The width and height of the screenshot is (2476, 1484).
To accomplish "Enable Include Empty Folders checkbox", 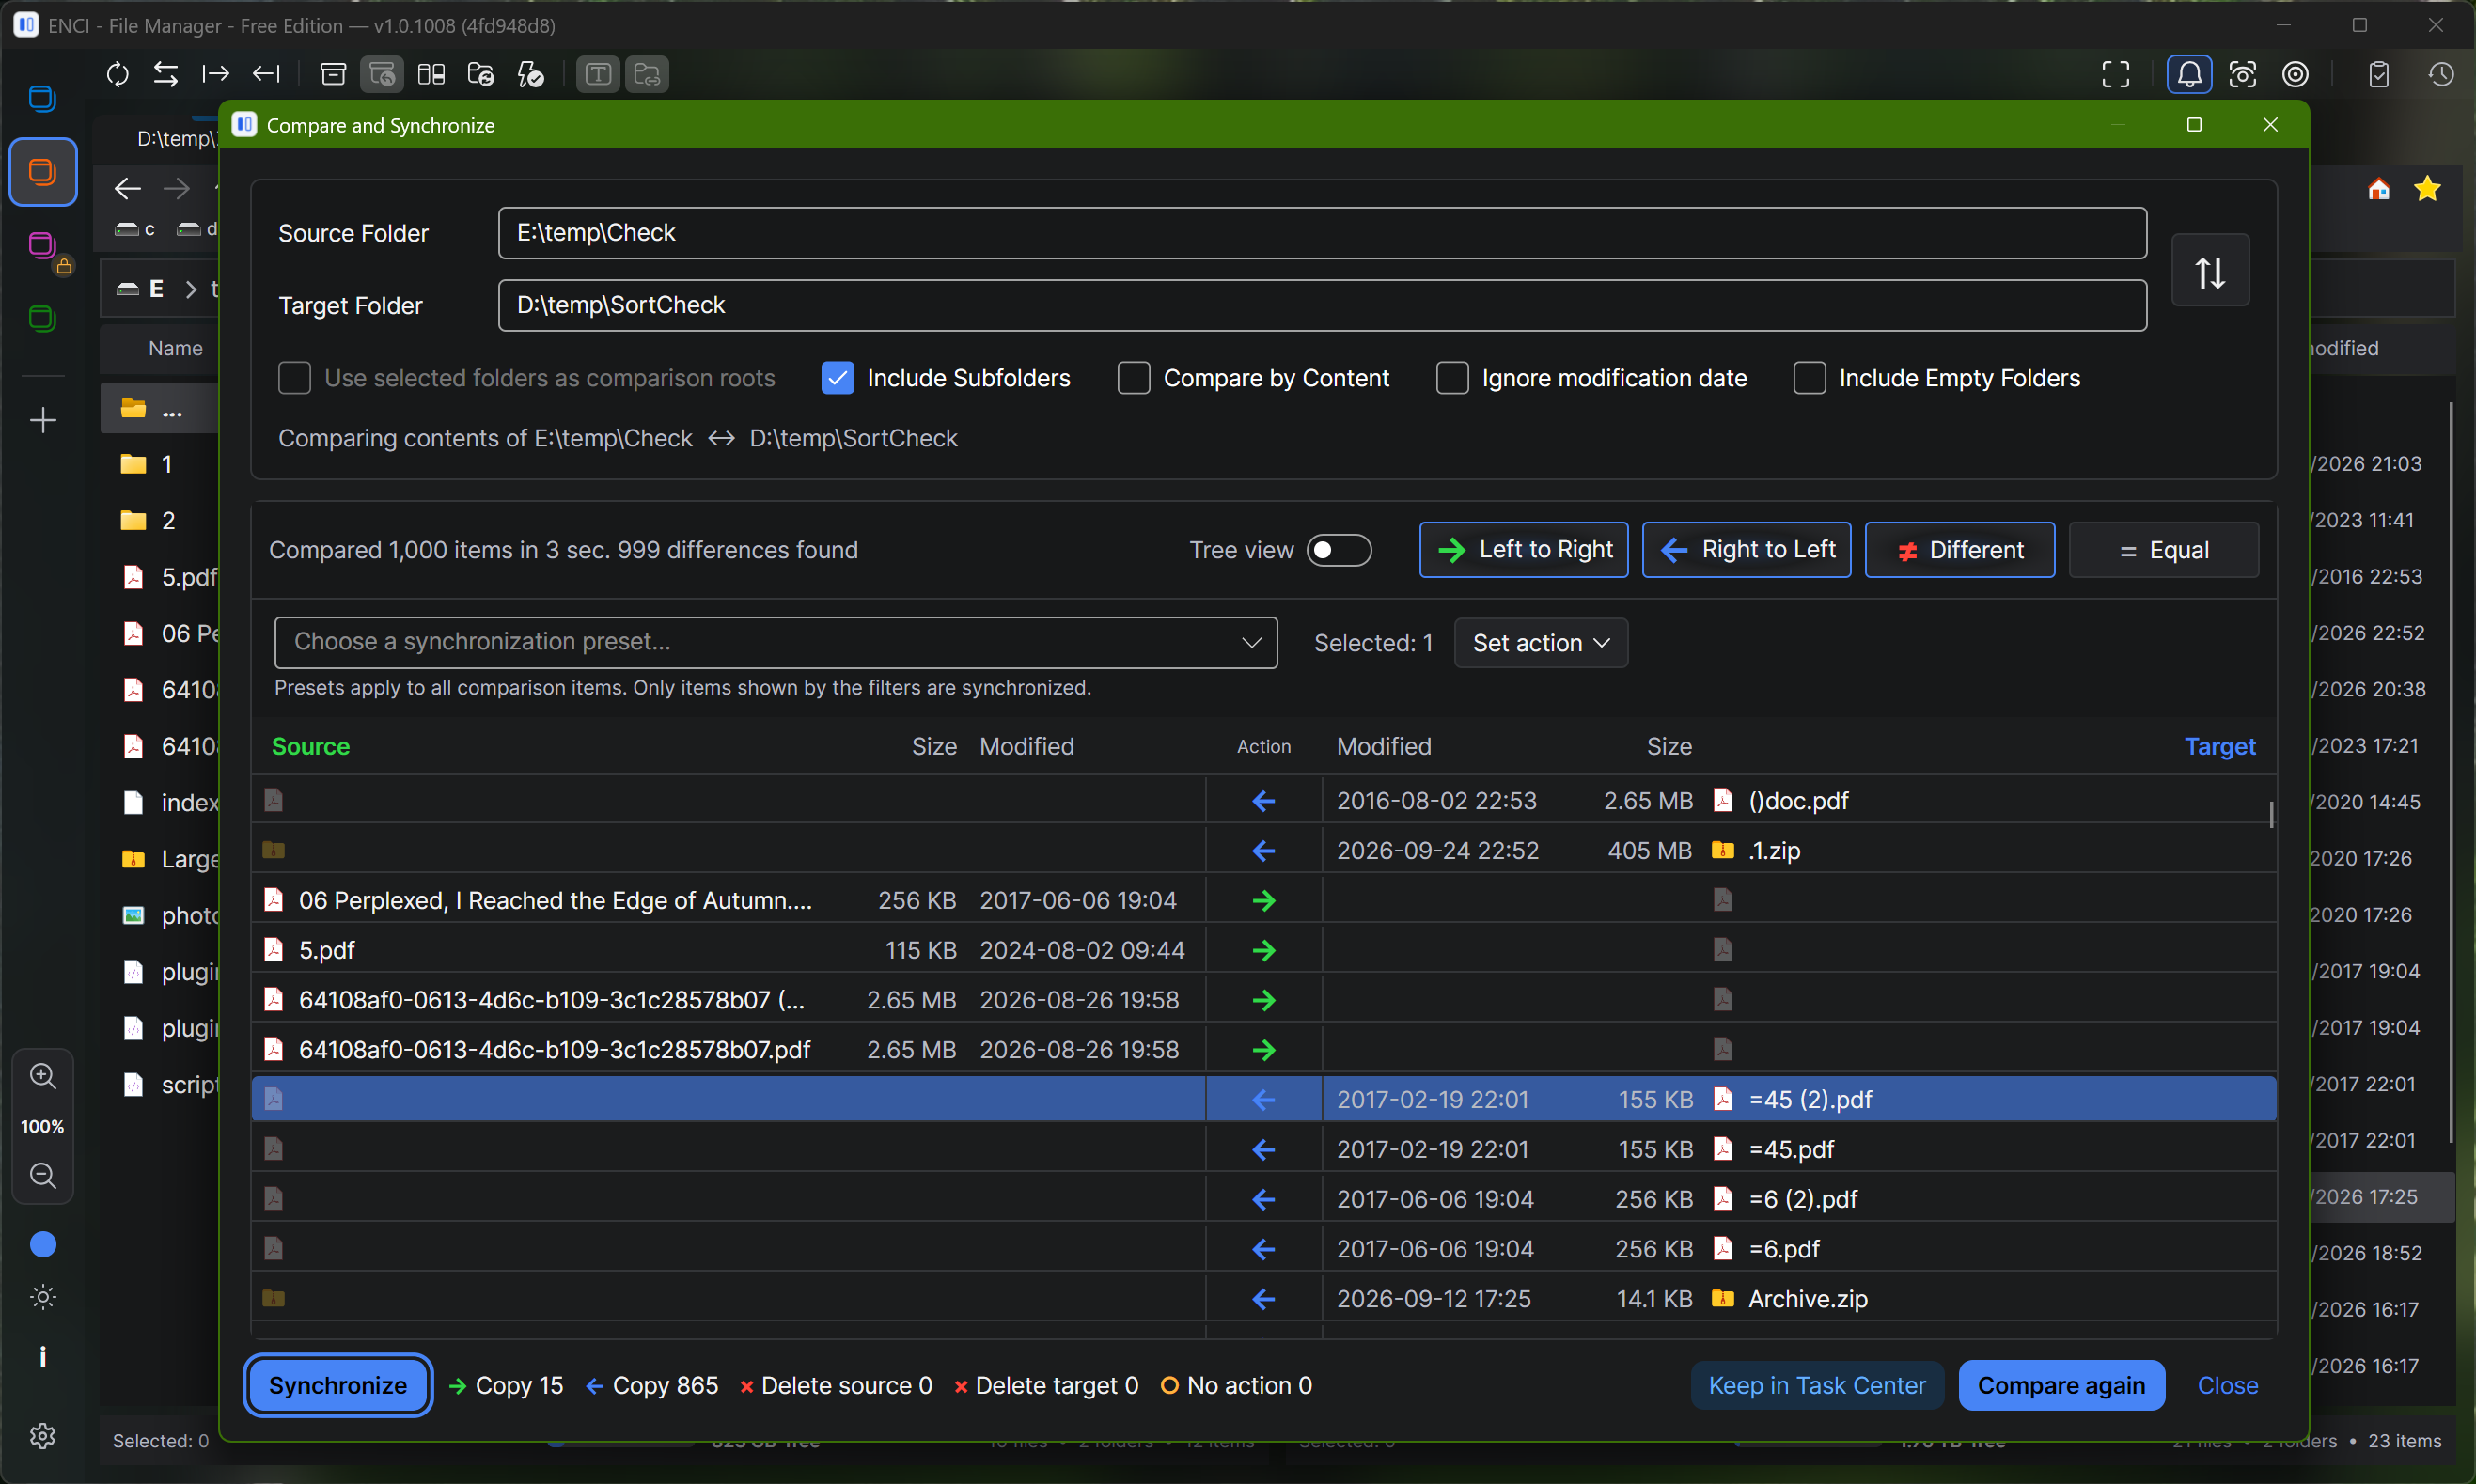I will pos(1809,378).
